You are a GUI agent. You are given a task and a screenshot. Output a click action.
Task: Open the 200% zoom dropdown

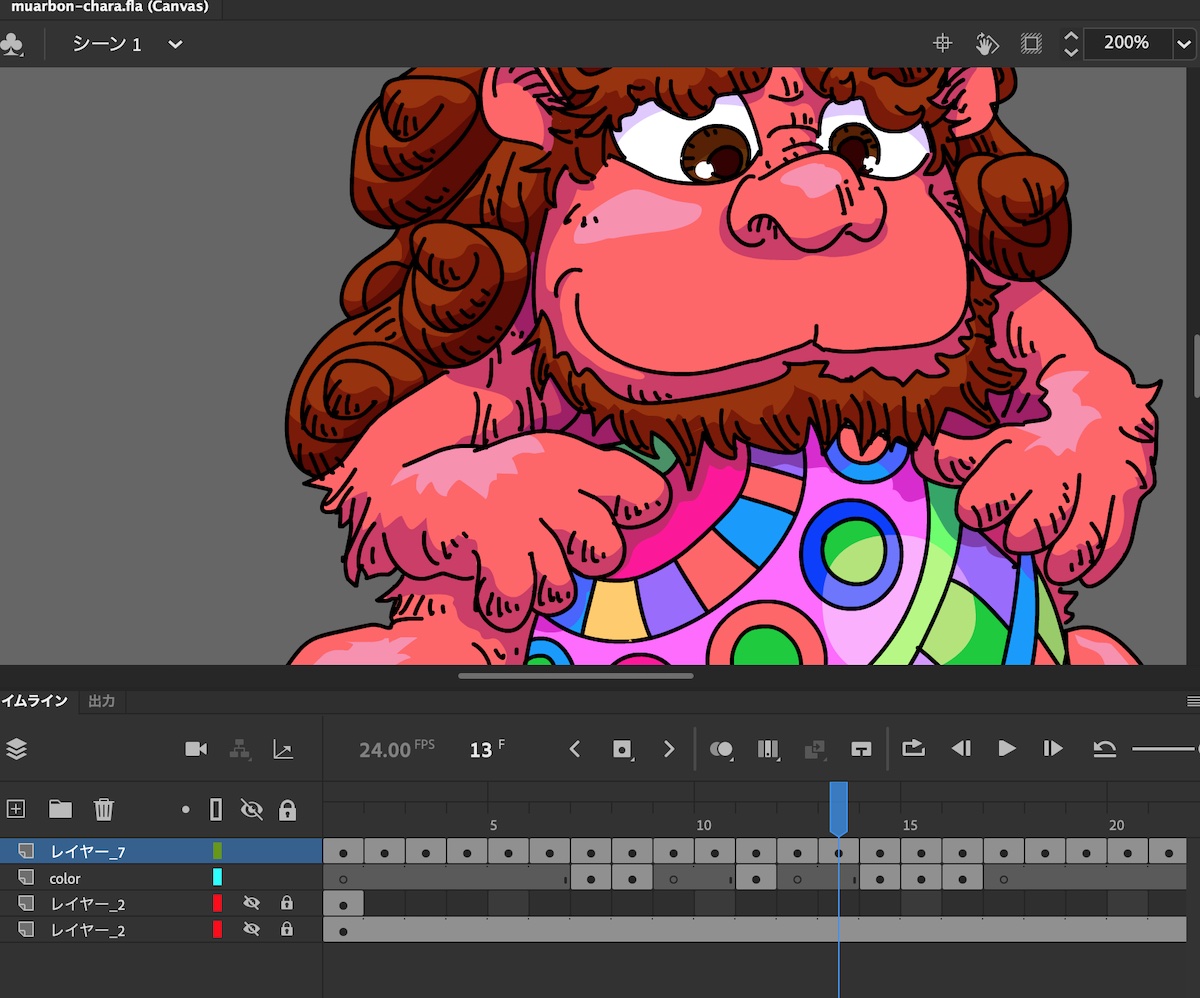tap(1185, 43)
